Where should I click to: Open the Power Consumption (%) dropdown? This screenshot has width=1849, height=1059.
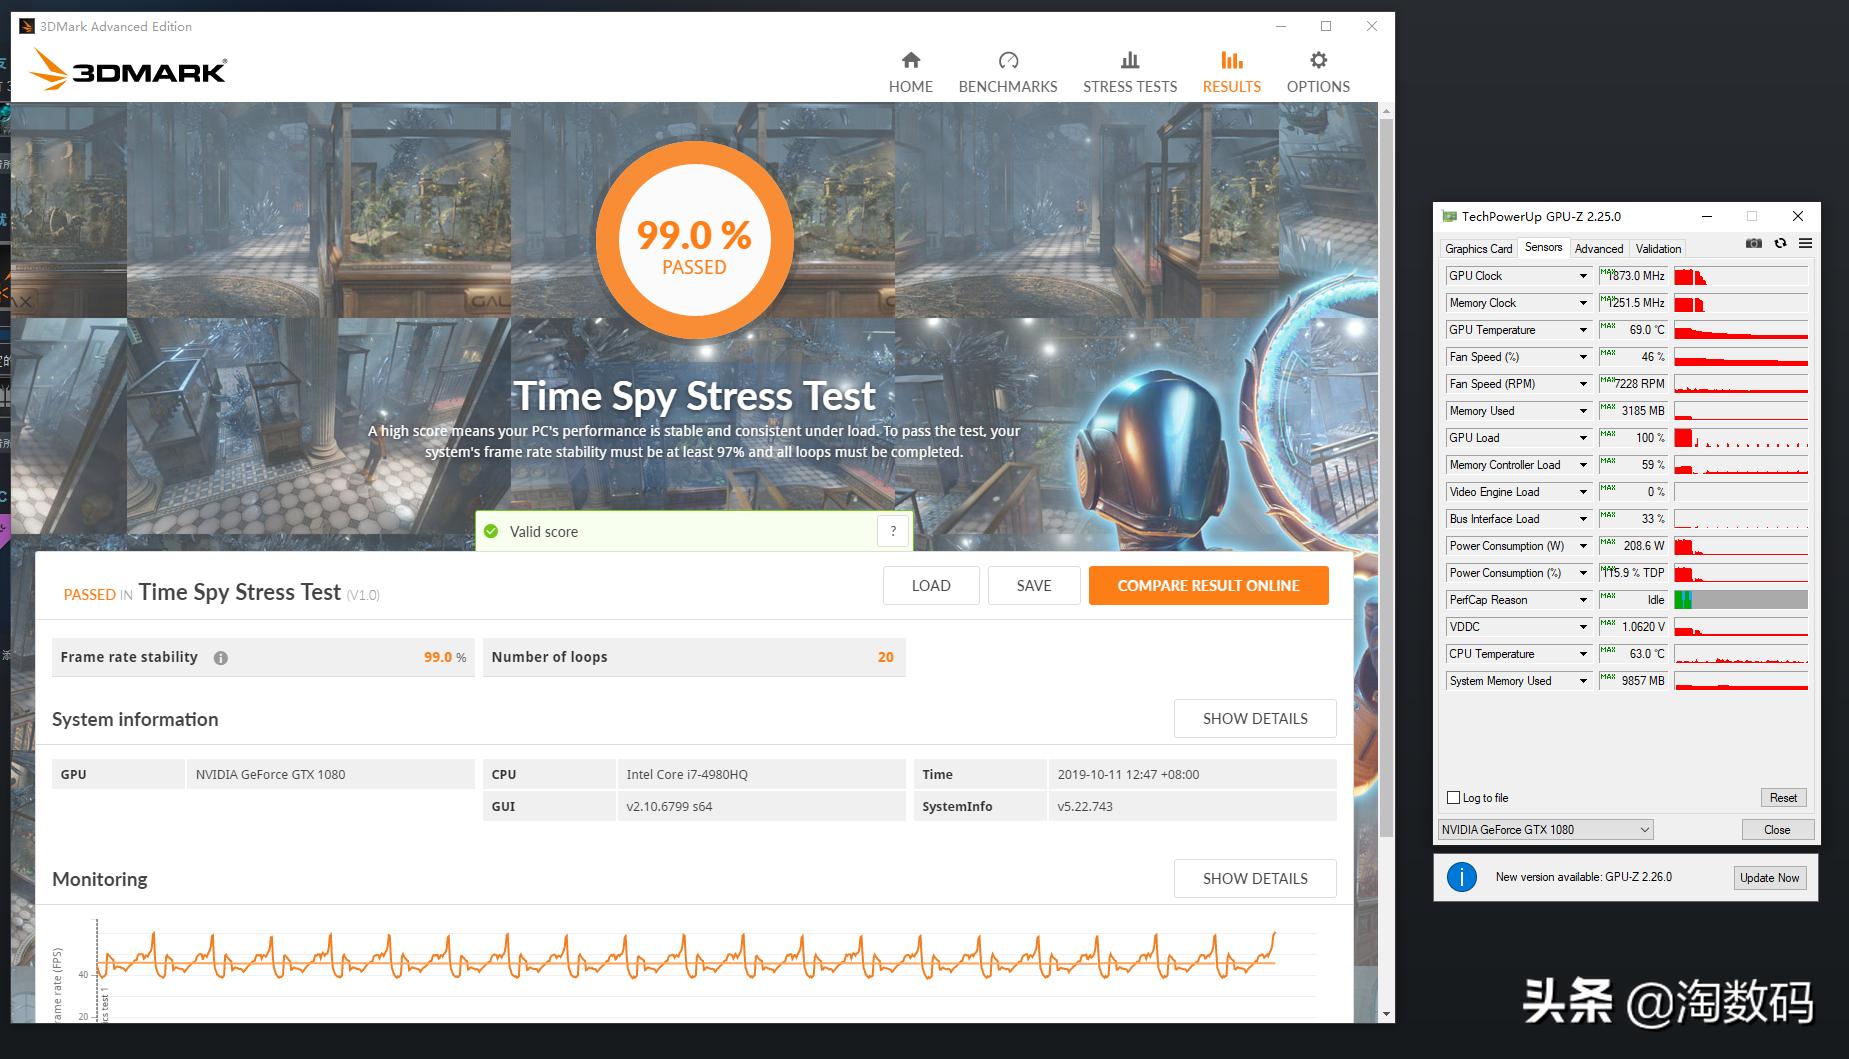[1583, 573]
